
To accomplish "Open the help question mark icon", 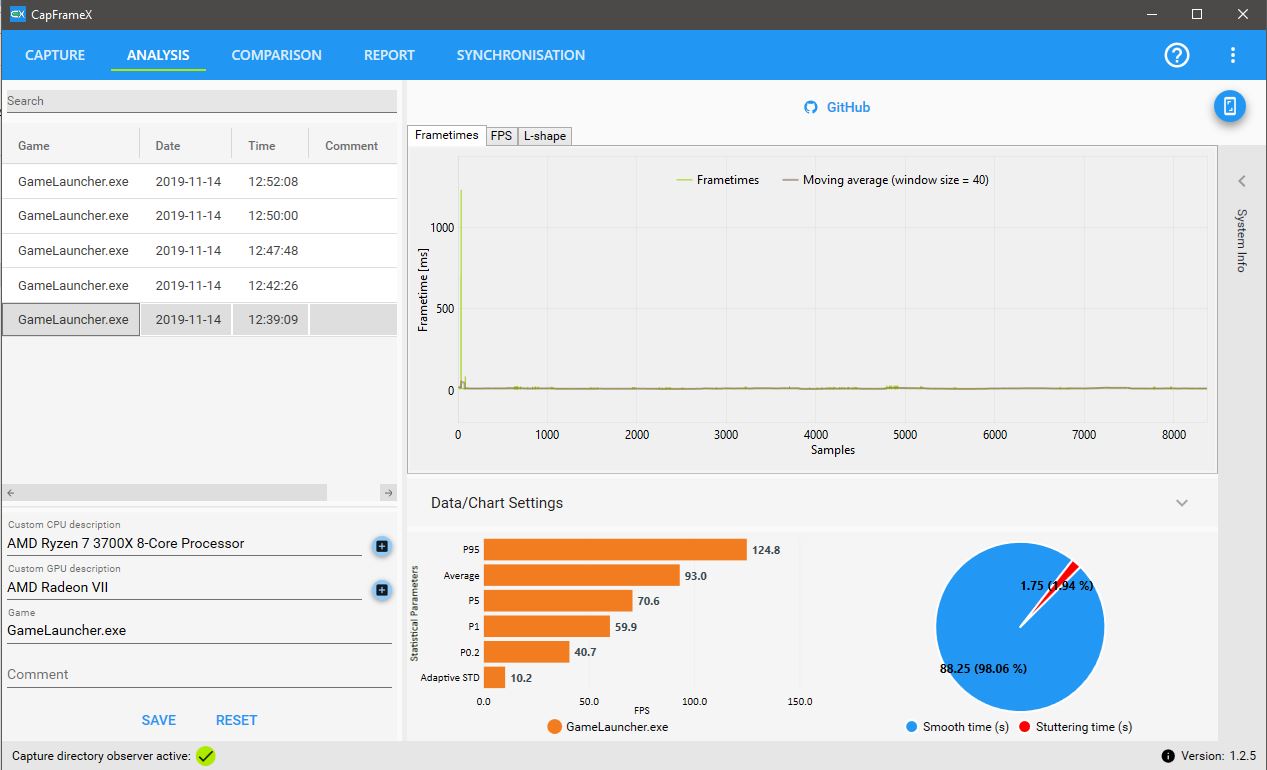I will tap(1177, 55).
